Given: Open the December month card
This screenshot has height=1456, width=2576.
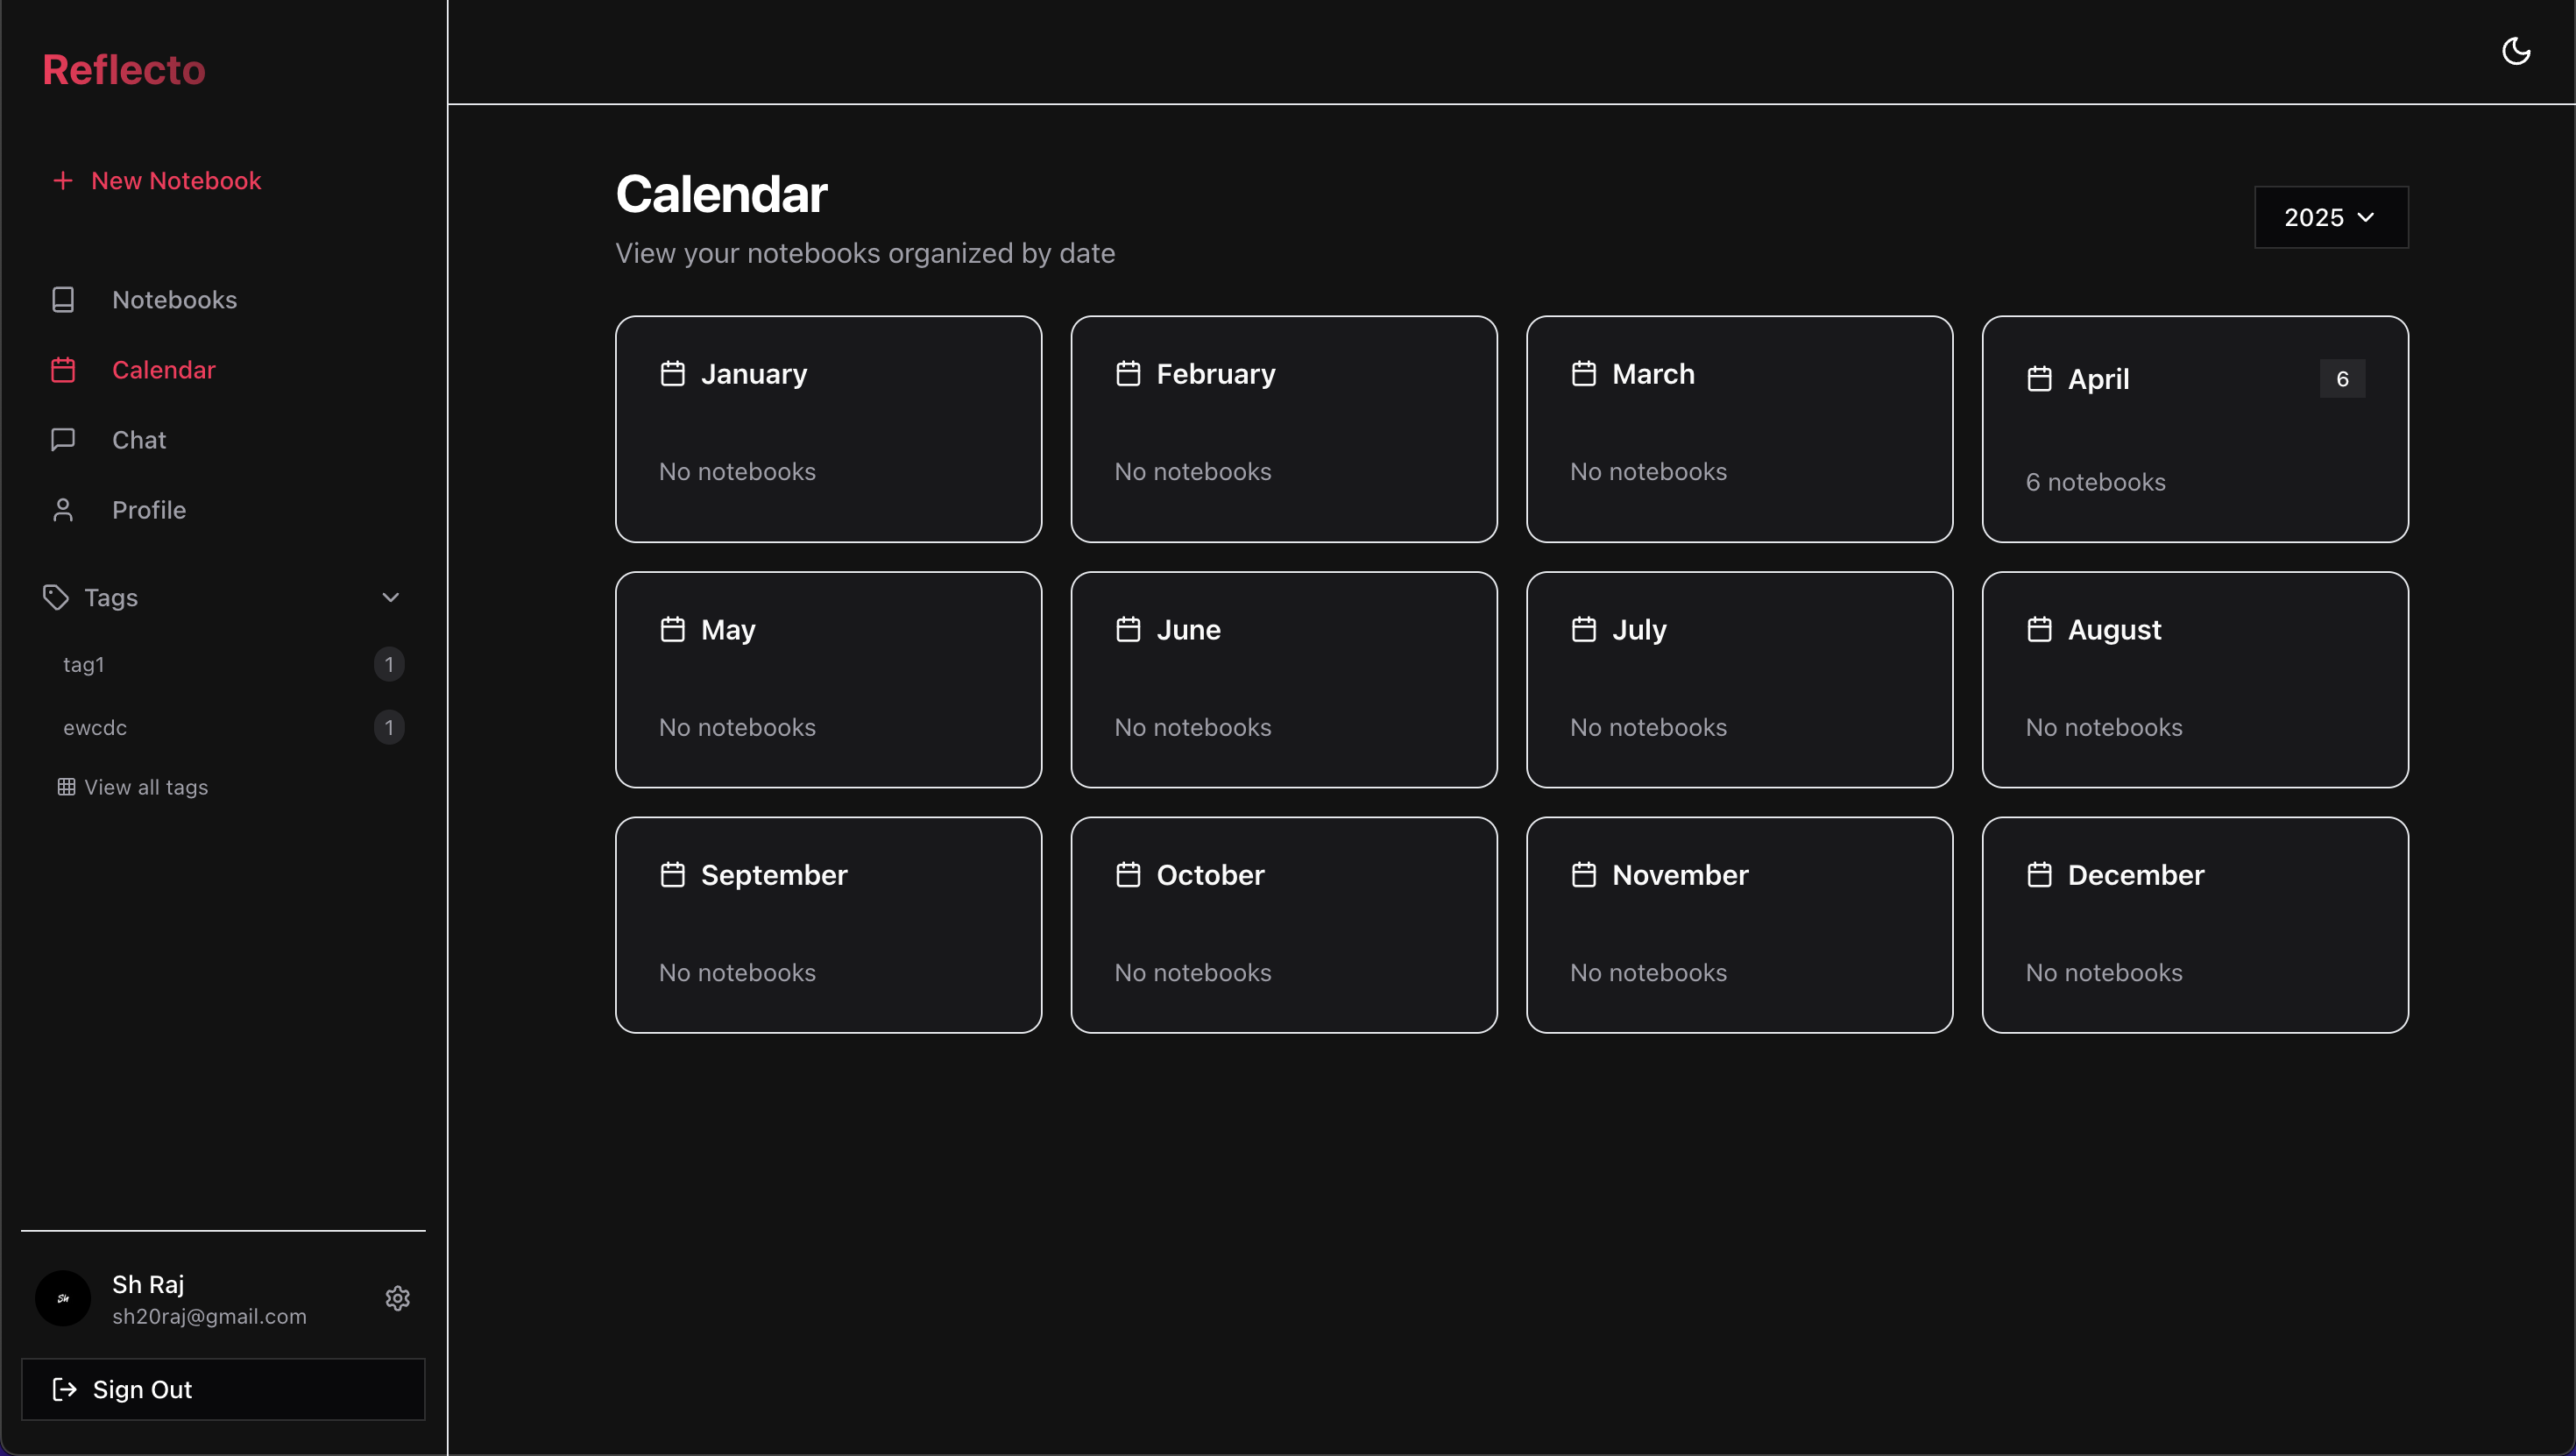Looking at the screenshot, I should pyautogui.click(x=2194, y=925).
